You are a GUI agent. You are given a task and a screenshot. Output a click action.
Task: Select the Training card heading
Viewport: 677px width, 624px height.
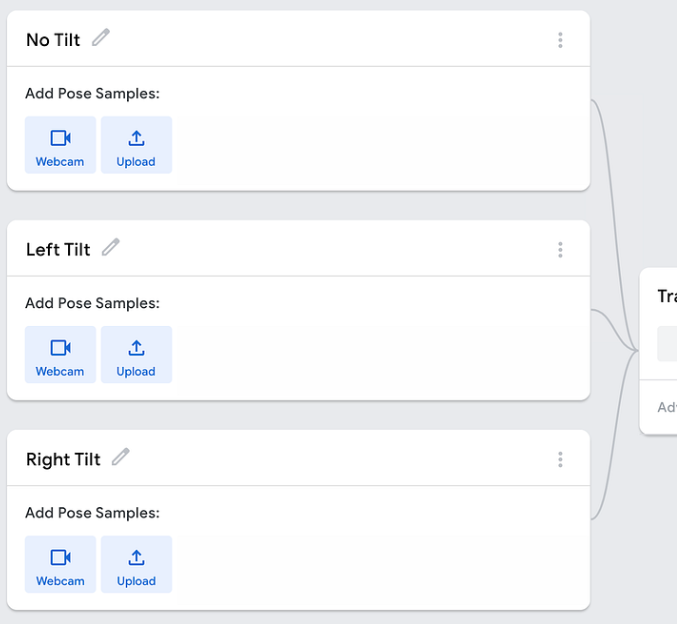click(667, 297)
